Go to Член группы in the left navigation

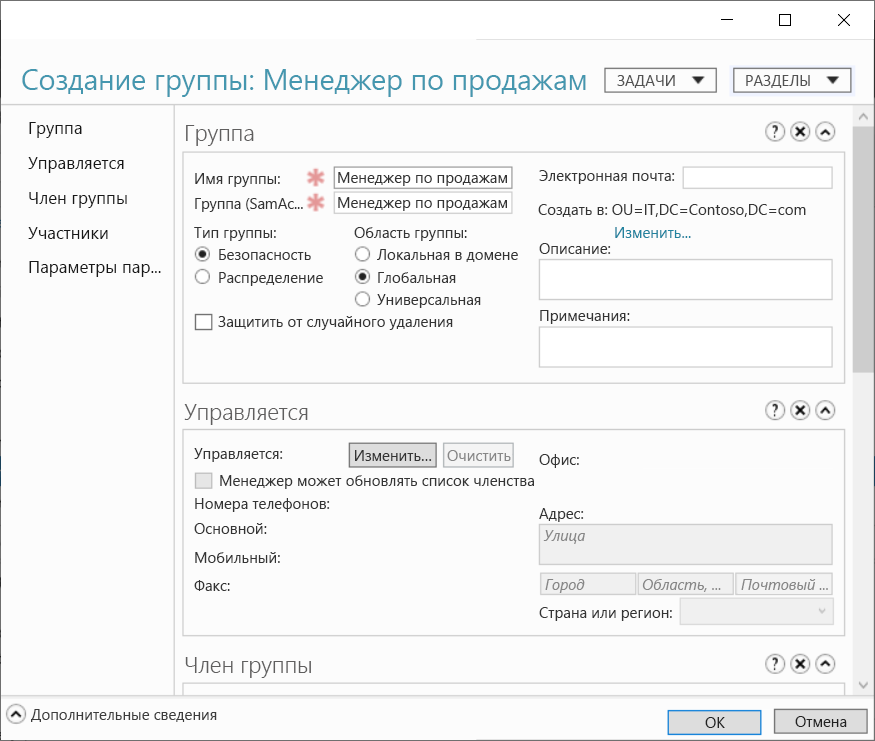[78, 199]
